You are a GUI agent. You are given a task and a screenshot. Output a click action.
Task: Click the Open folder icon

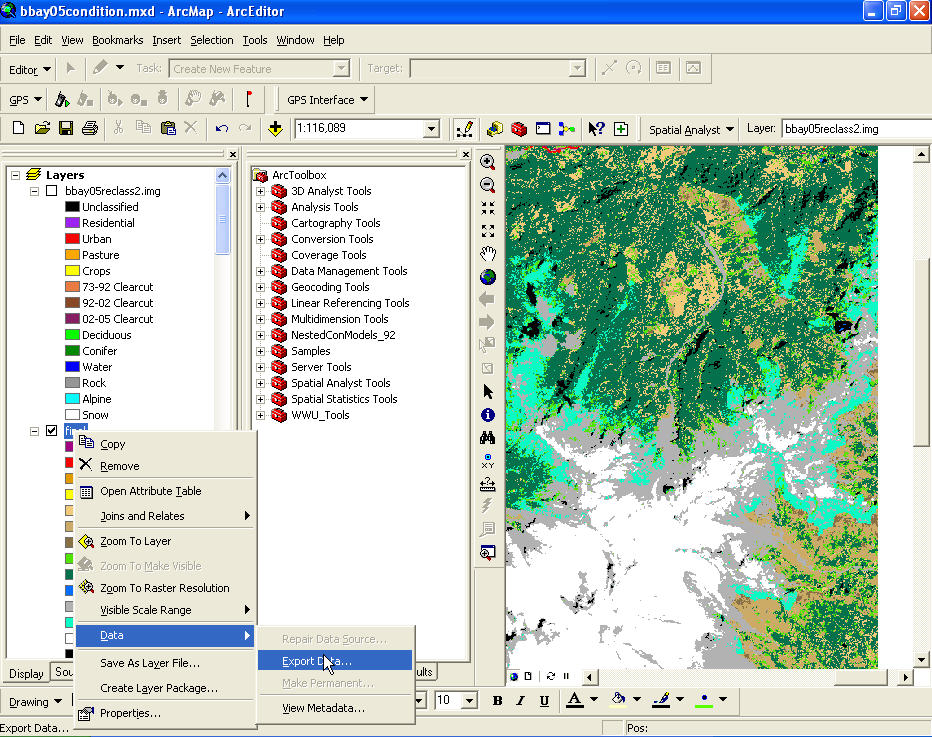(x=42, y=128)
